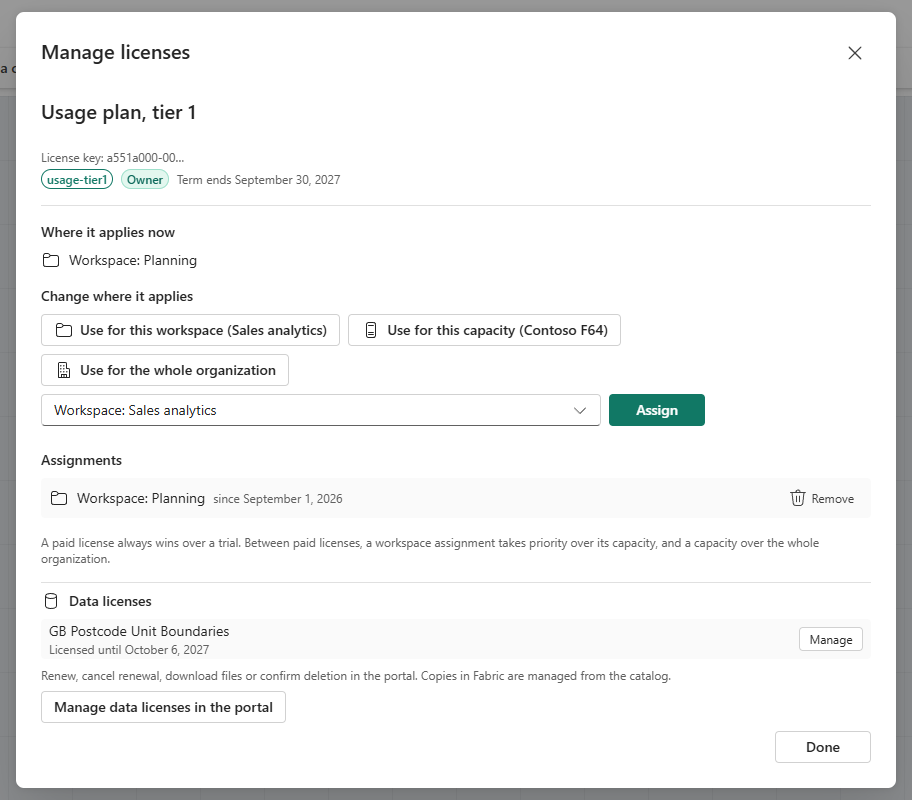The image size is (912, 800).
Task: Click folder icon in Planning assignment row
Action: 59,499
